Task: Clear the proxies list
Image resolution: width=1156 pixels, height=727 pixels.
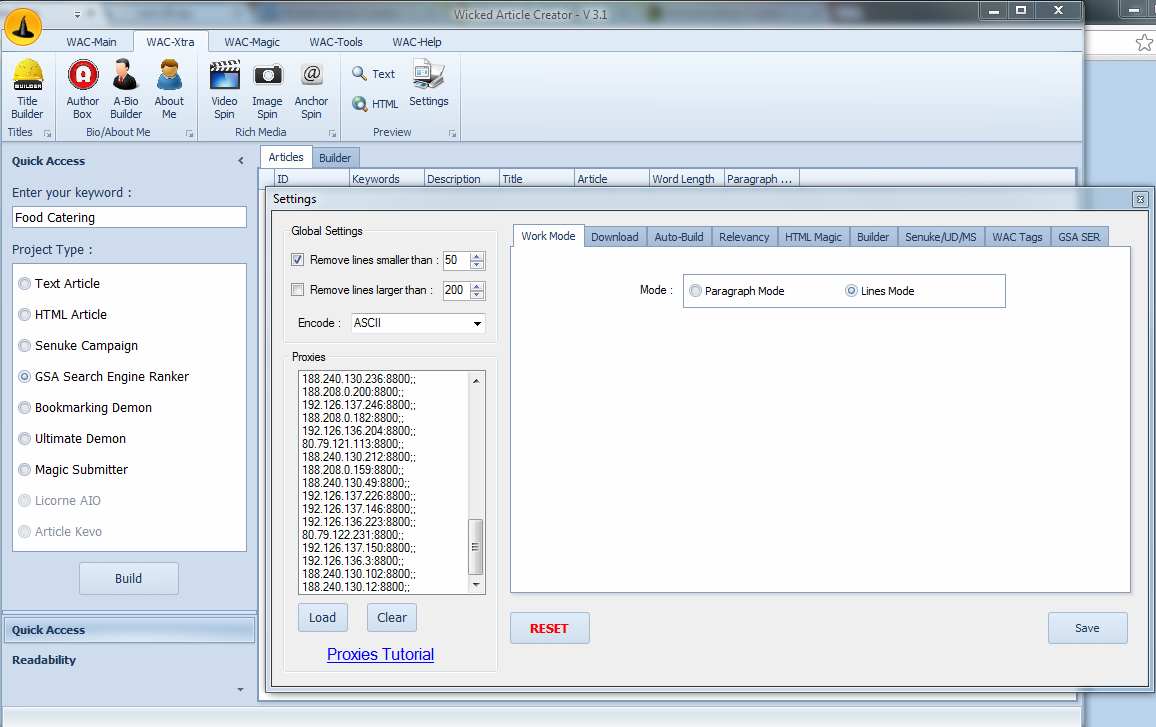Action: (x=391, y=618)
